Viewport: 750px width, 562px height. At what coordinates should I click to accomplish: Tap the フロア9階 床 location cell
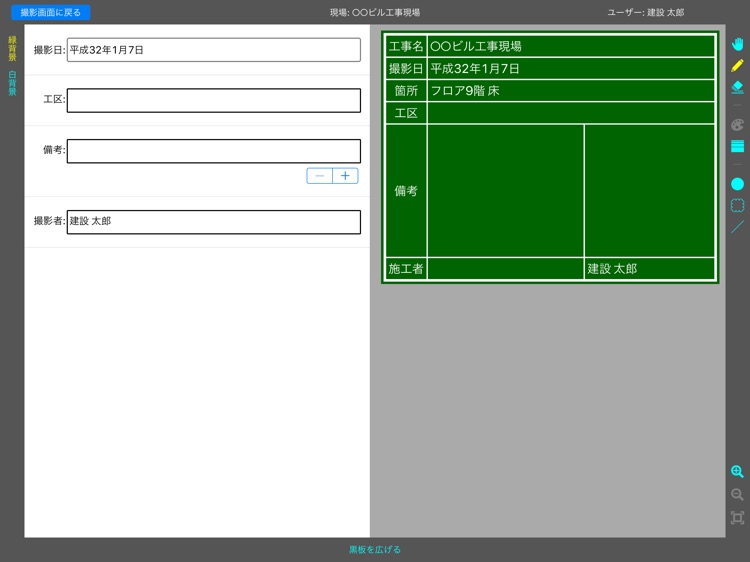click(x=571, y=91)
